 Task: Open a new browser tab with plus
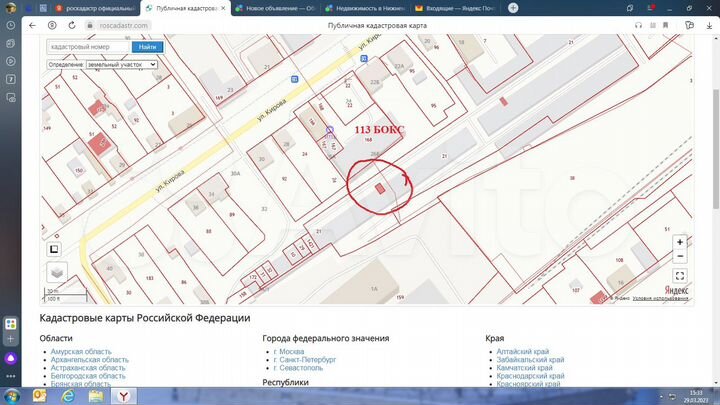(x=513, y=8)
